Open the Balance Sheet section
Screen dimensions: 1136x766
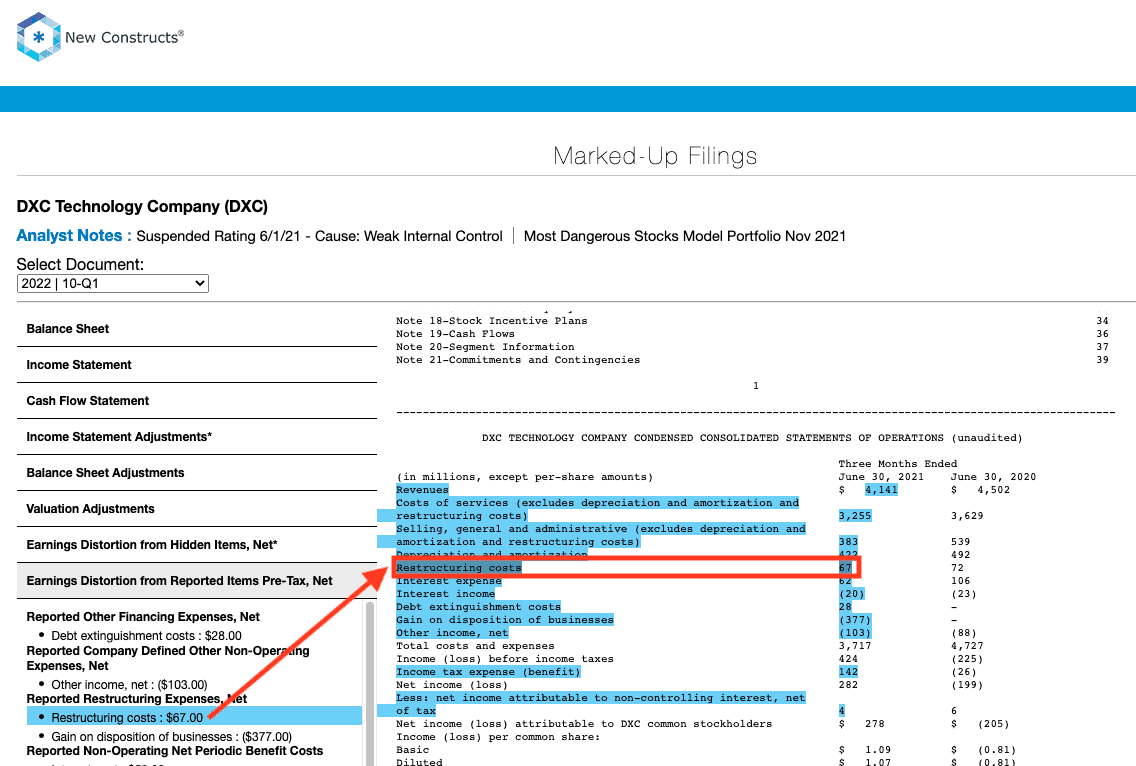(x=196, y=329)
